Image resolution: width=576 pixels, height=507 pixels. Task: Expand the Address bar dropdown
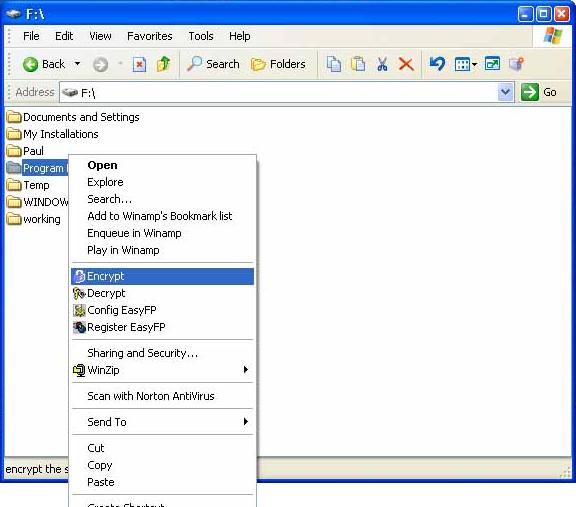[505, 92]
